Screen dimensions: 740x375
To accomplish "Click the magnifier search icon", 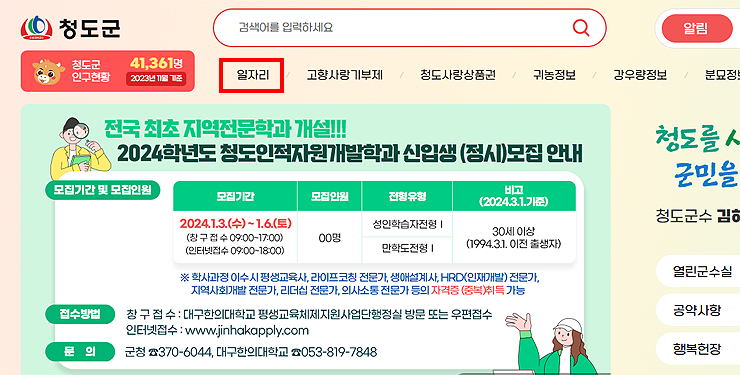I will [580, 27].
